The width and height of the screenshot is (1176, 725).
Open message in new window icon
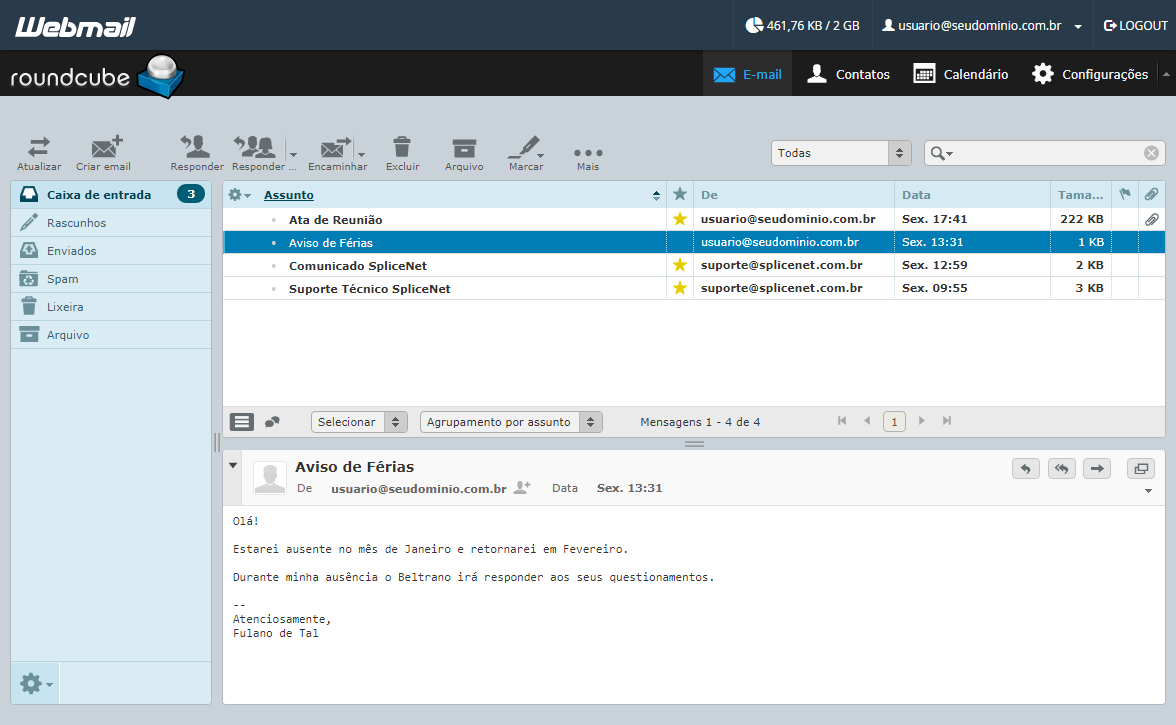pyautogui.click(x=1141, y=469)
